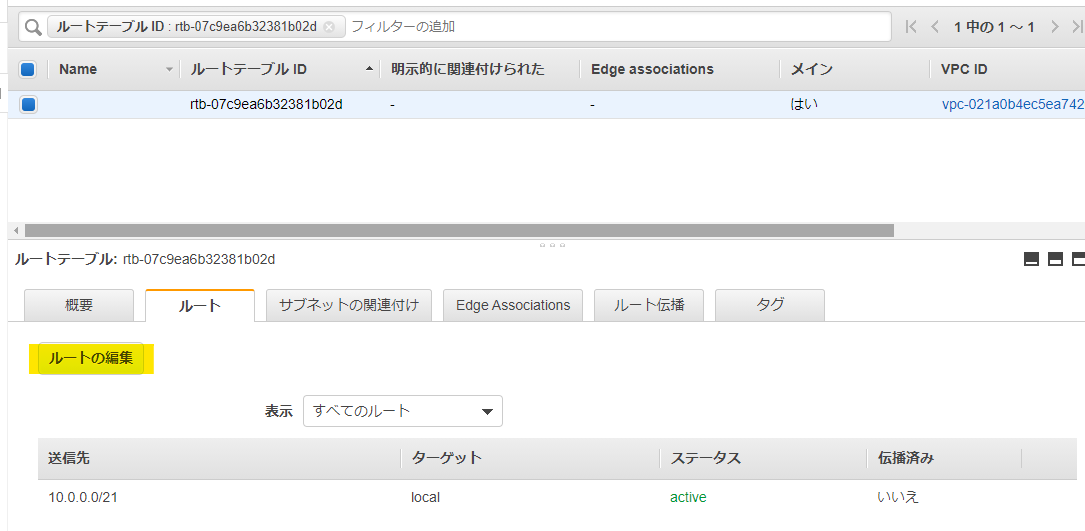This screenshot has width=1085, height=531.
Task: Click the ルートテーブル: rtb-07c9ea6b32381b02d heading
Action: (x=145, y=260)
